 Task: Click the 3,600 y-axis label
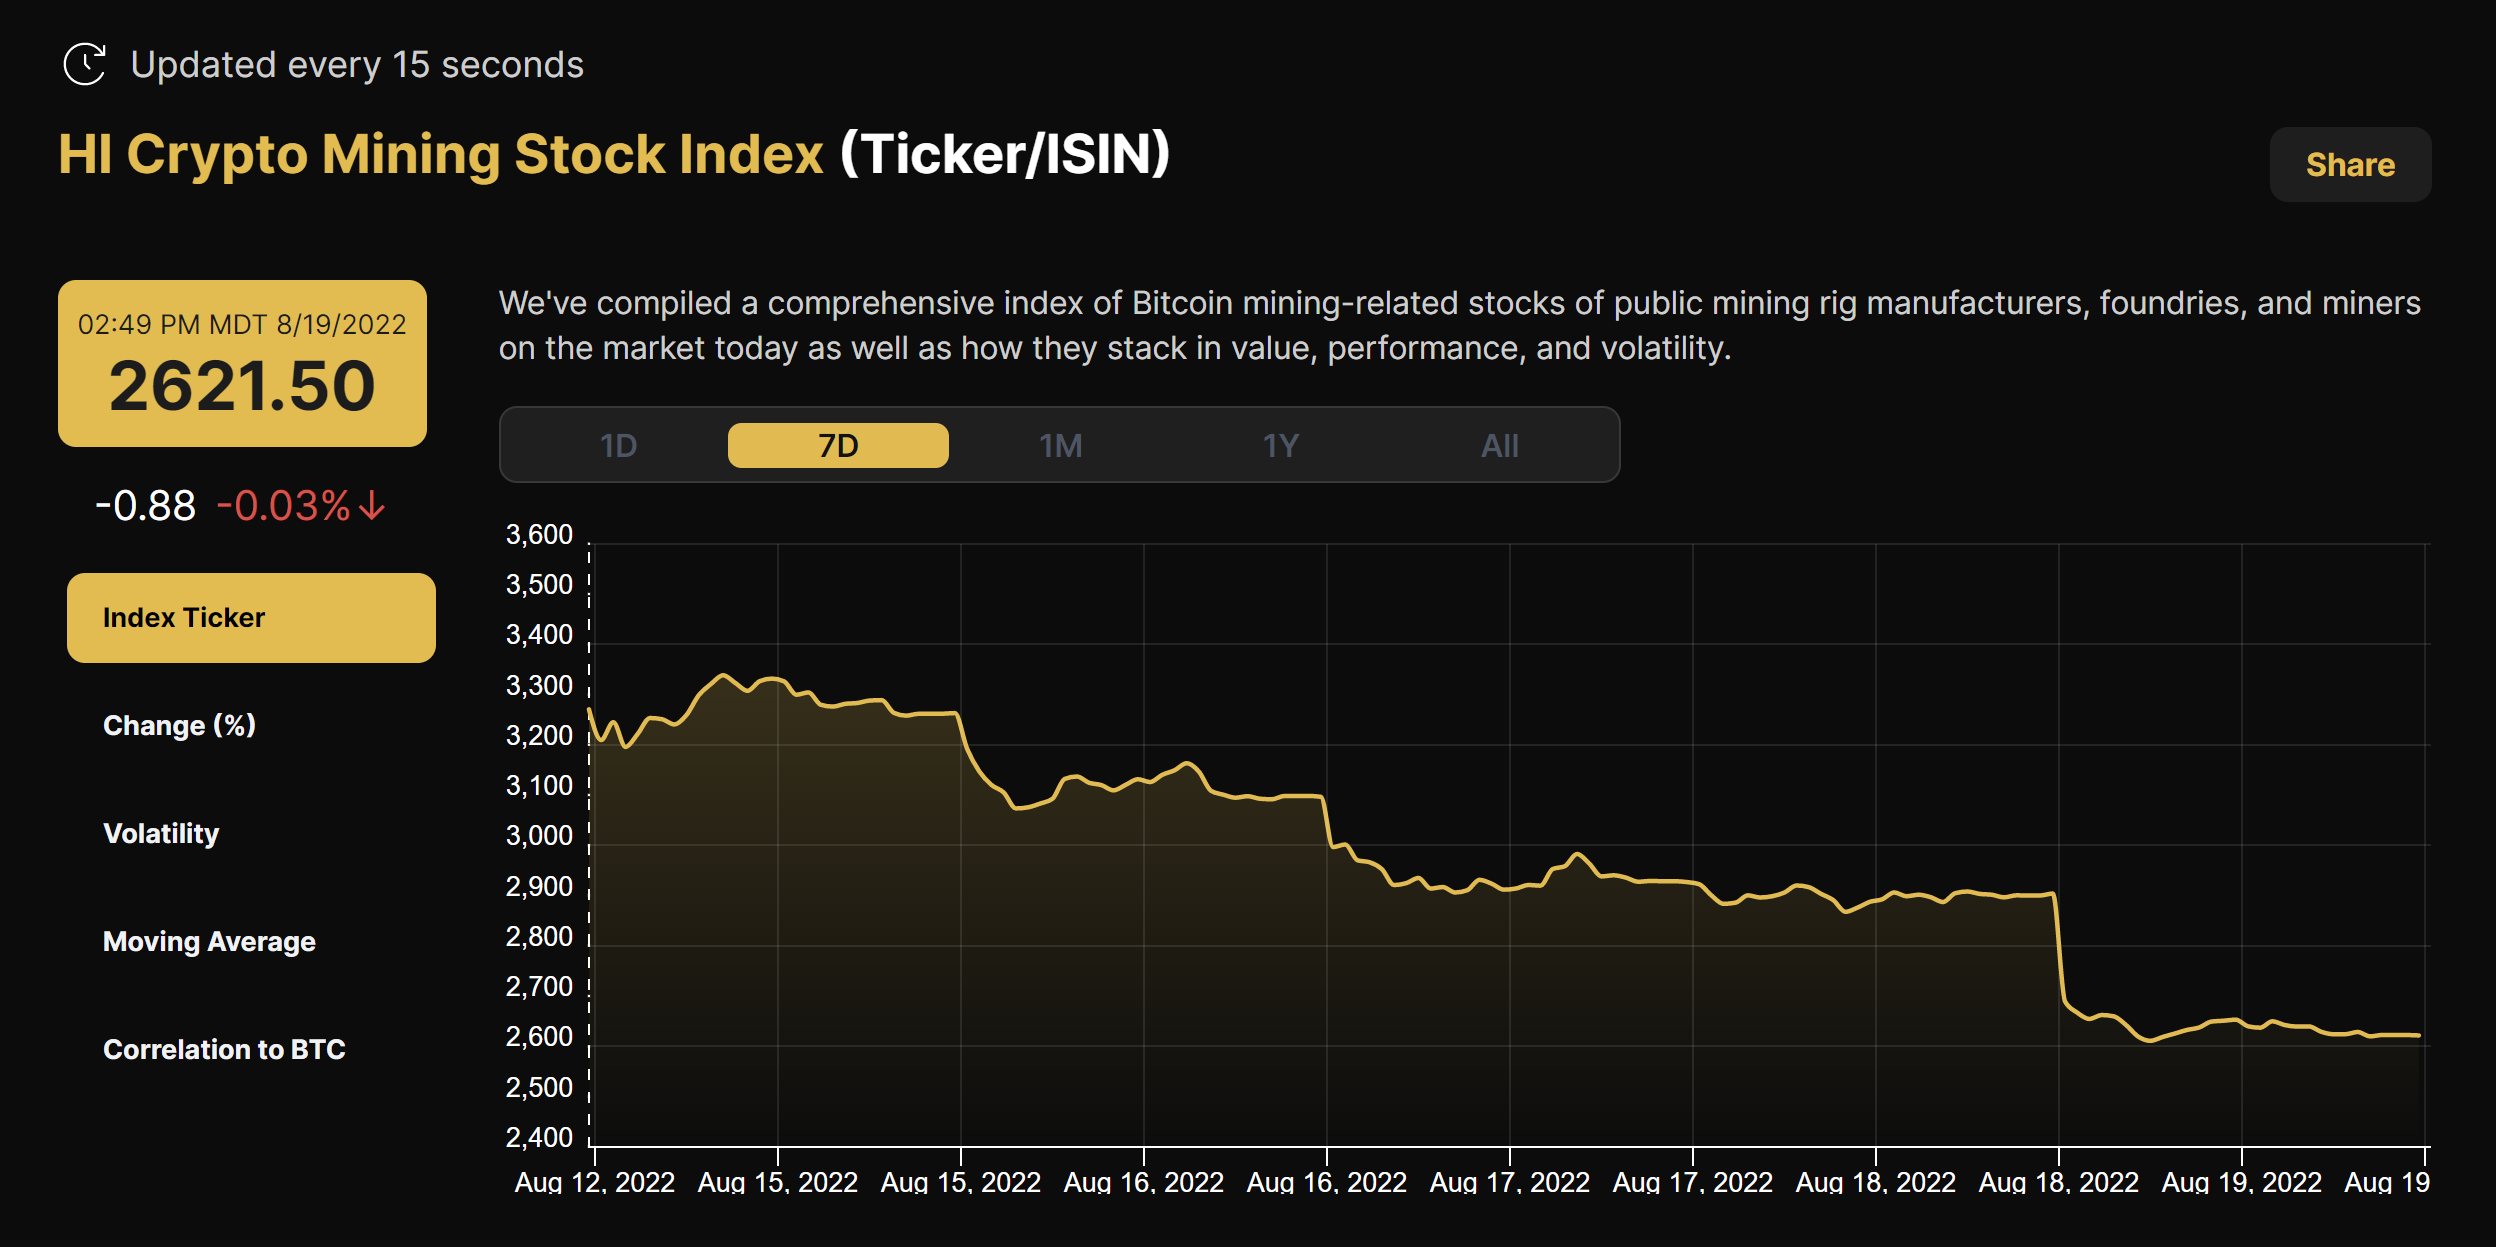(x=541, y=534)
